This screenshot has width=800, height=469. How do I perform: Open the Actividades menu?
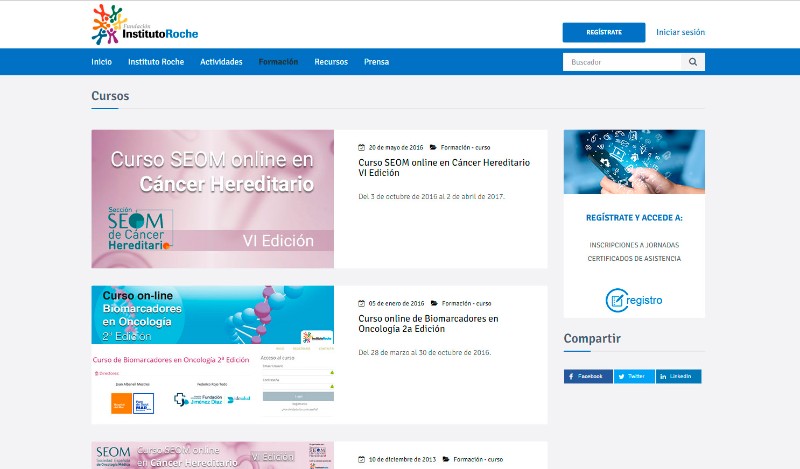[221, 62]
